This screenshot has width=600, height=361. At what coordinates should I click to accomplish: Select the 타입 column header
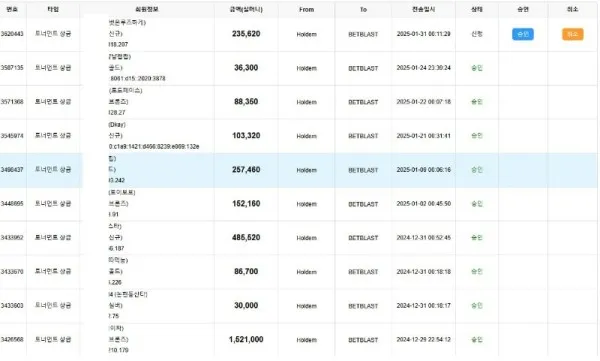[53, 9]
